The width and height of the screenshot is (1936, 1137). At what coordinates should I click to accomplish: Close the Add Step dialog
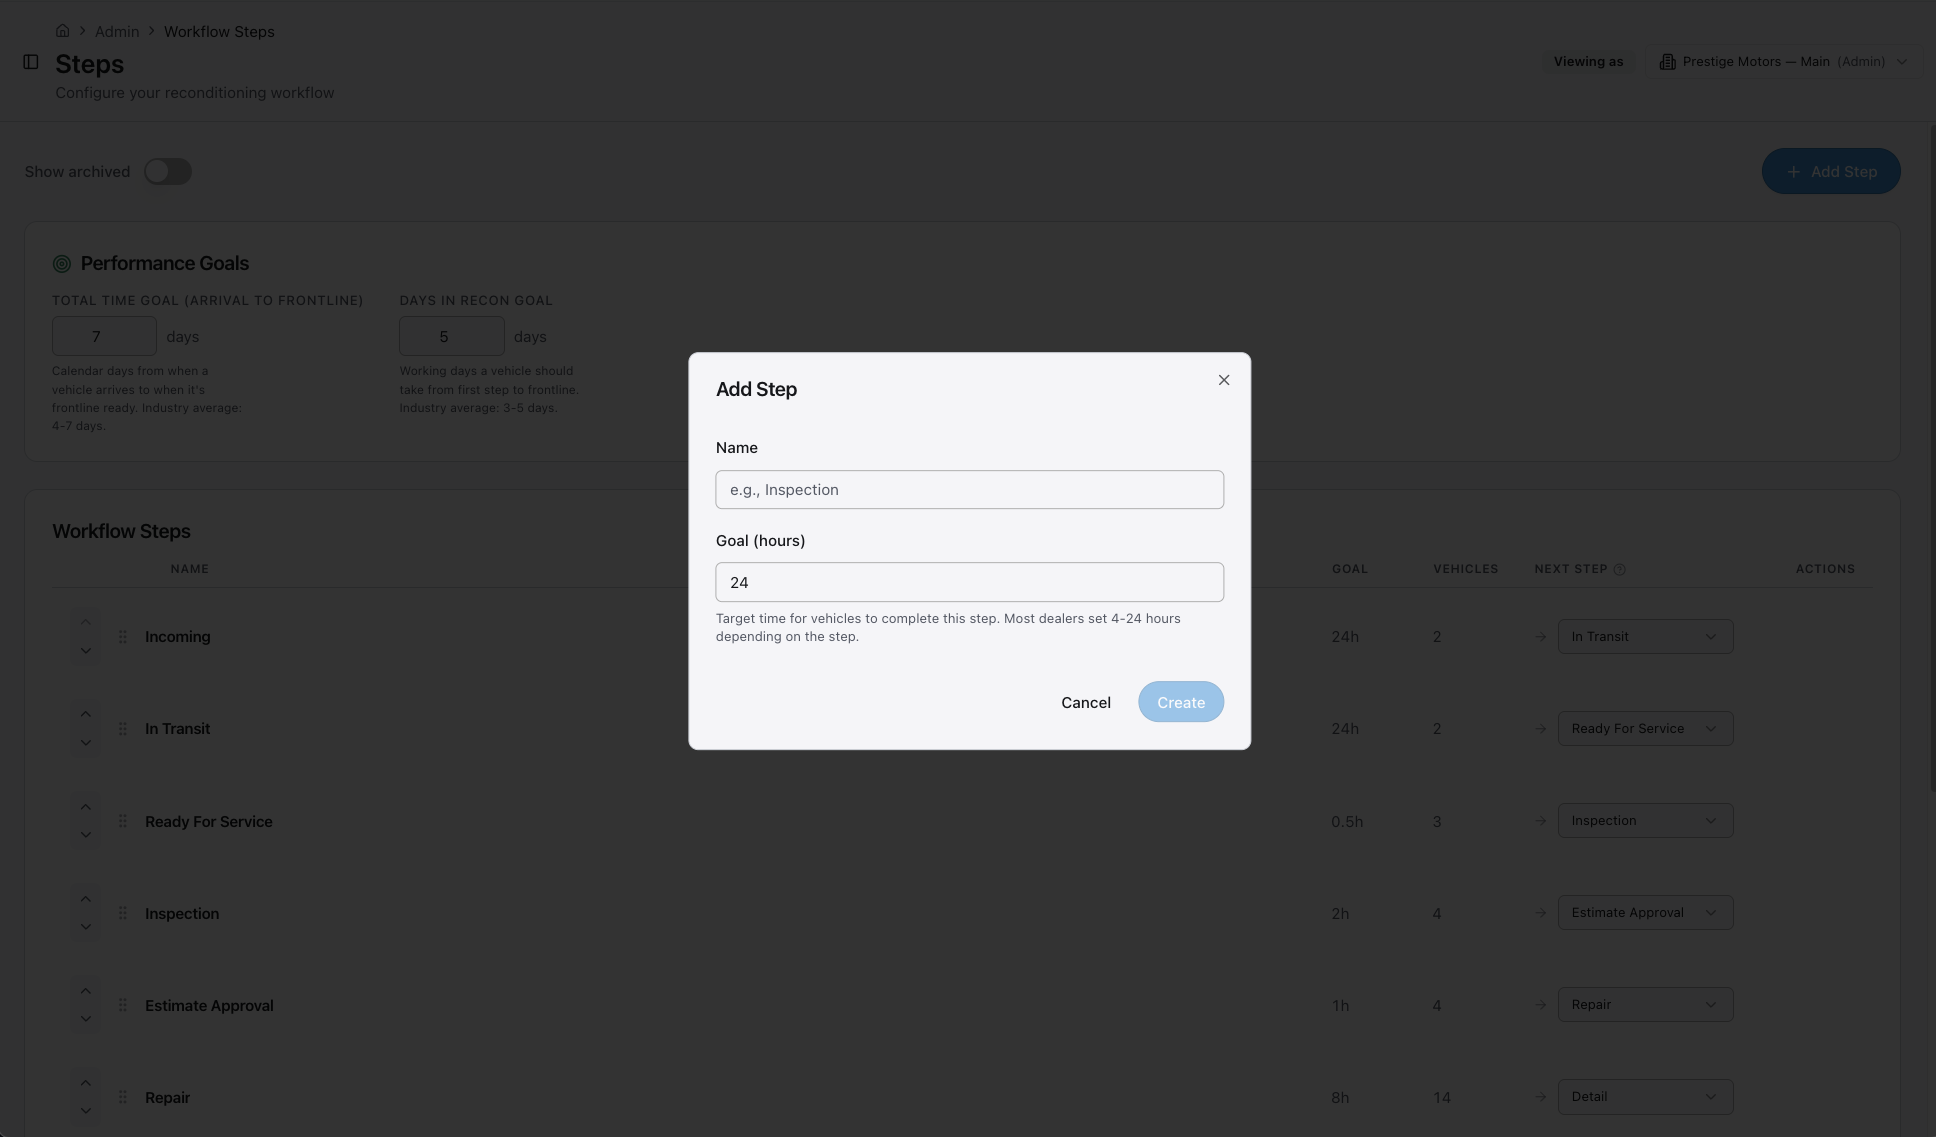[1224, 380]
